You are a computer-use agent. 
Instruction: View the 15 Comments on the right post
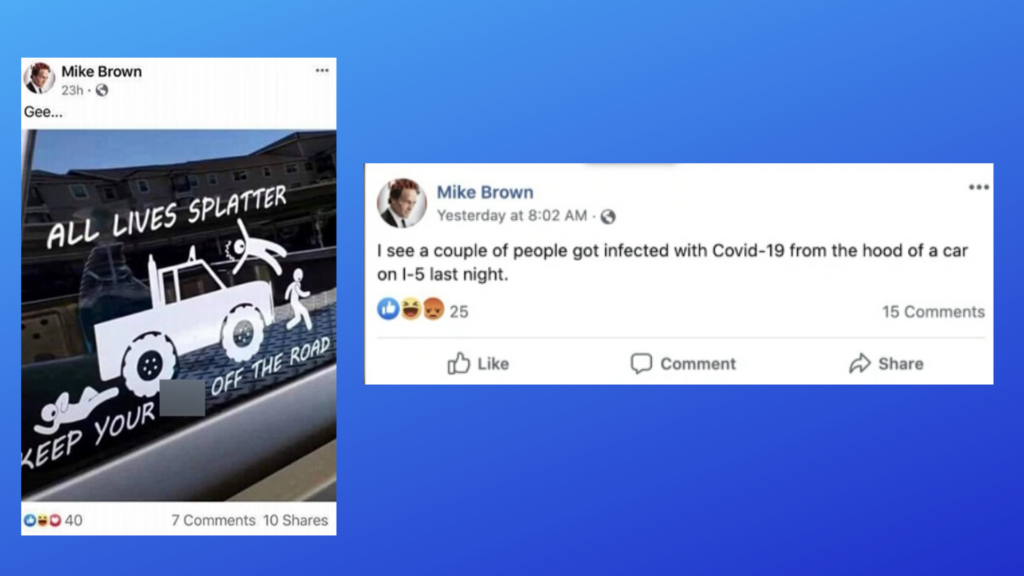pos(933,312)
